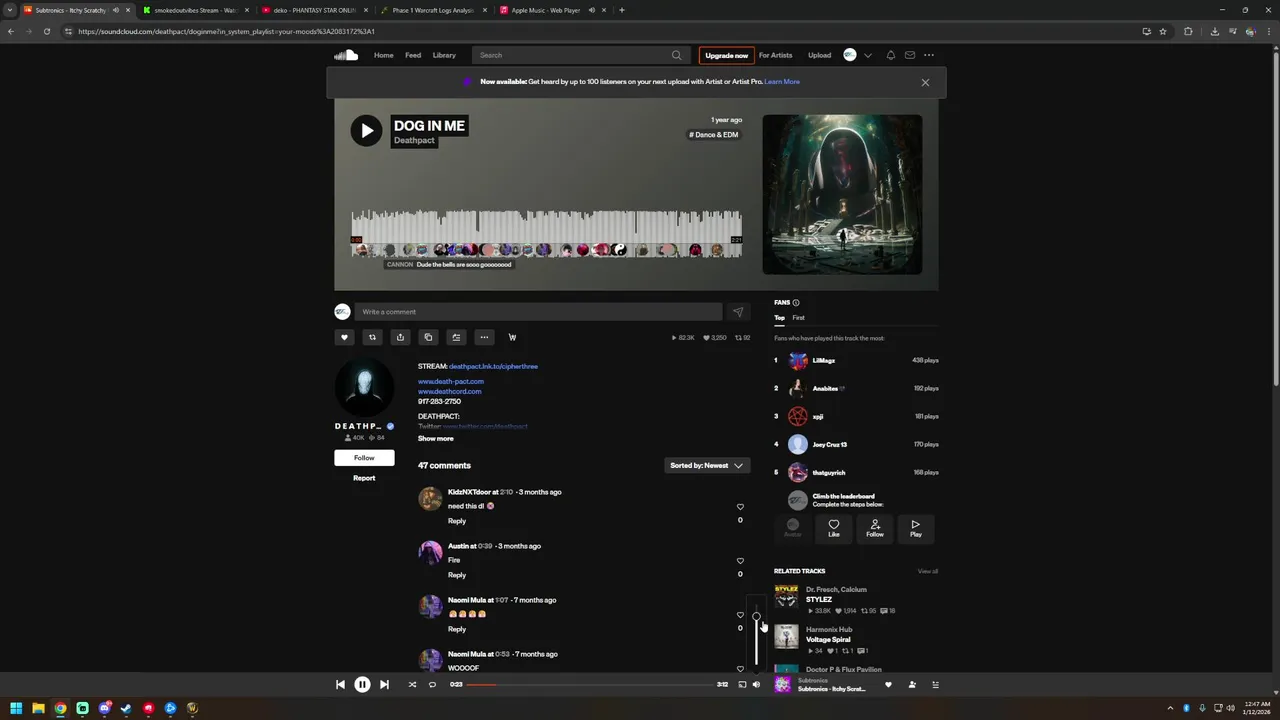
Task: Mute with the speaker volume icon
Action: point(756,685)
